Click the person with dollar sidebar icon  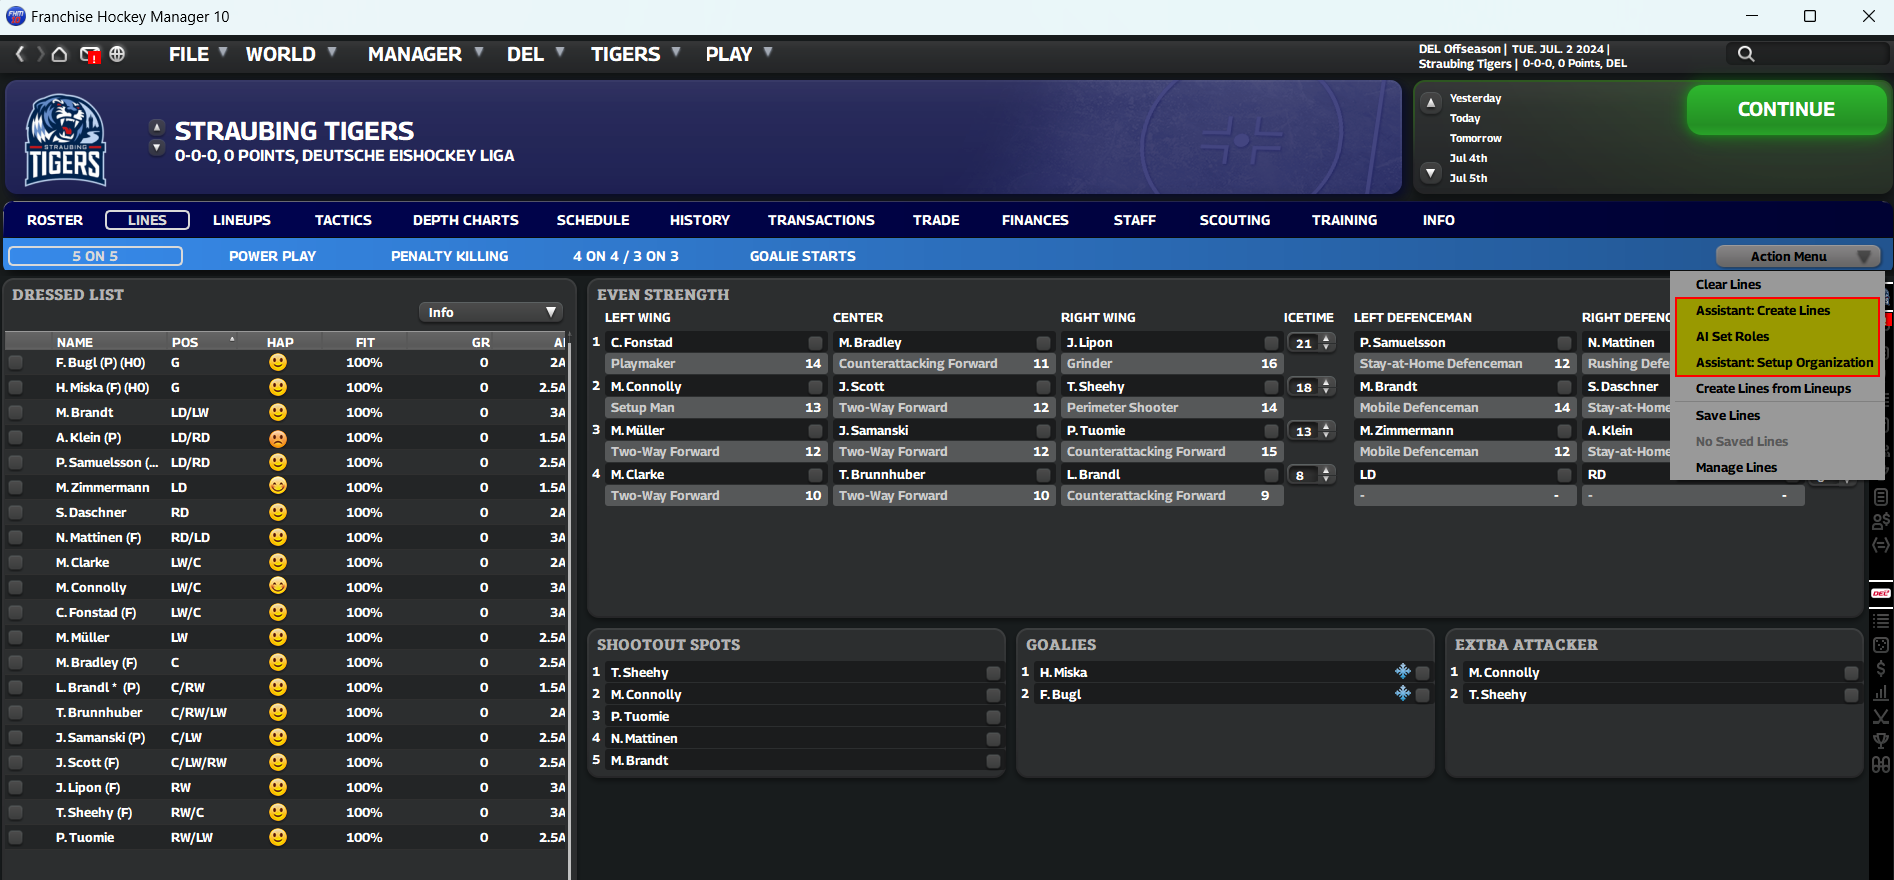pyautogui.click(x=1881, y=521)
